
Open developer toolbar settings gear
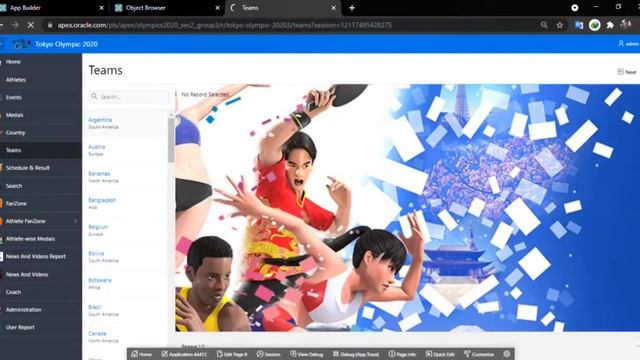507,354
